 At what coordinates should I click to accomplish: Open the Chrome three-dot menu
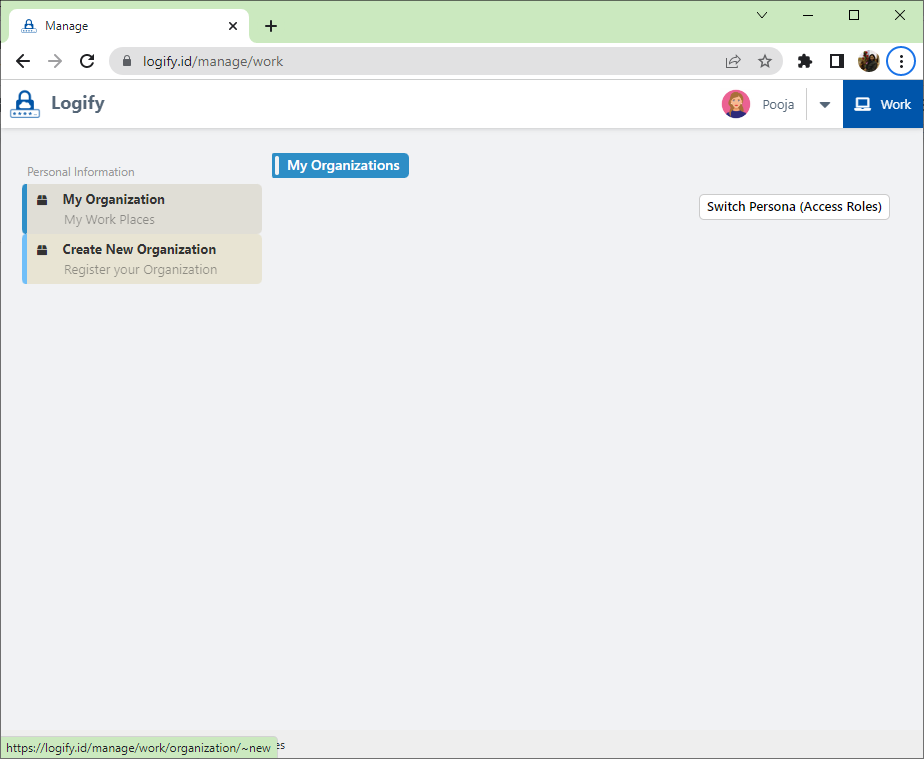[x=901, y=61]
